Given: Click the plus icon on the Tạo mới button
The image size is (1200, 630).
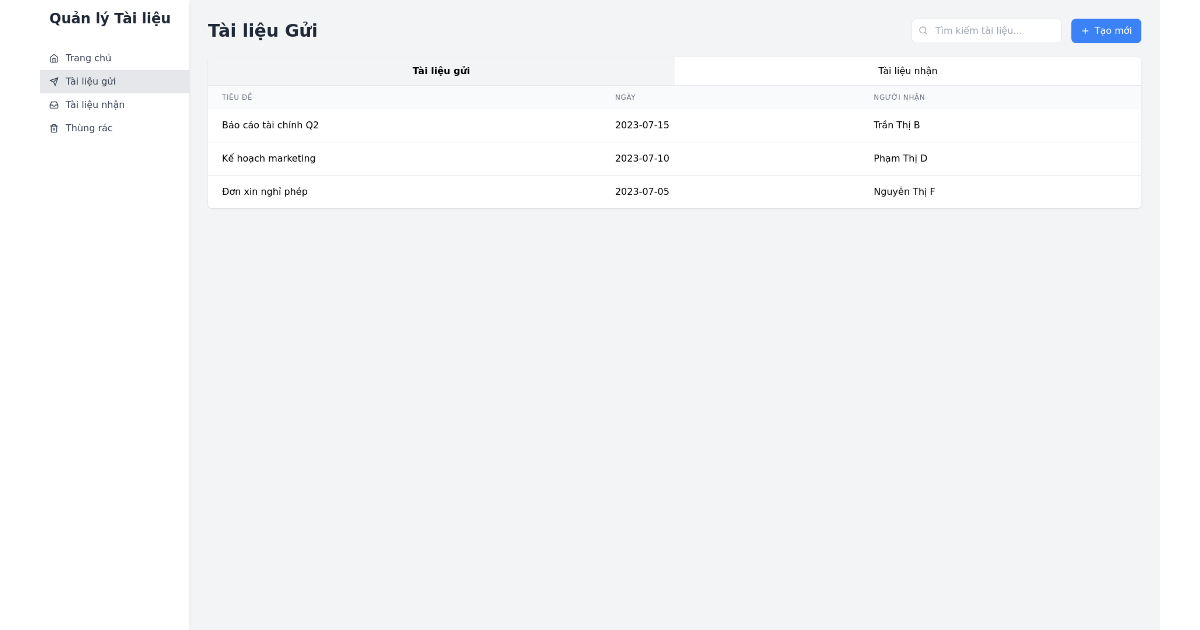Looking at the screenshot, I should 1087,30.
